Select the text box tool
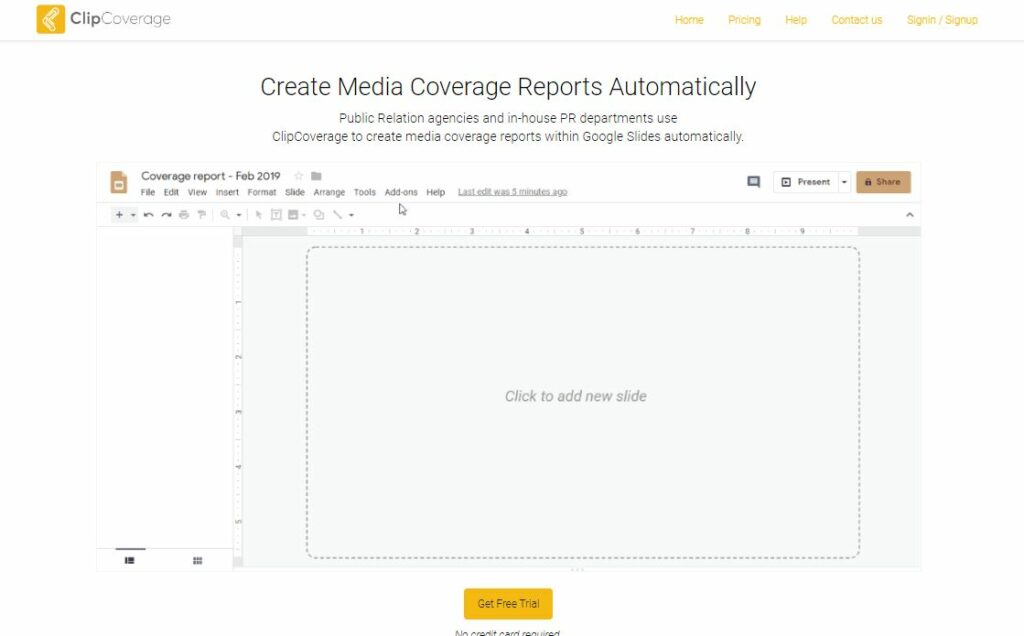The height and width of the screenshot is (636, 1024). 276,214
